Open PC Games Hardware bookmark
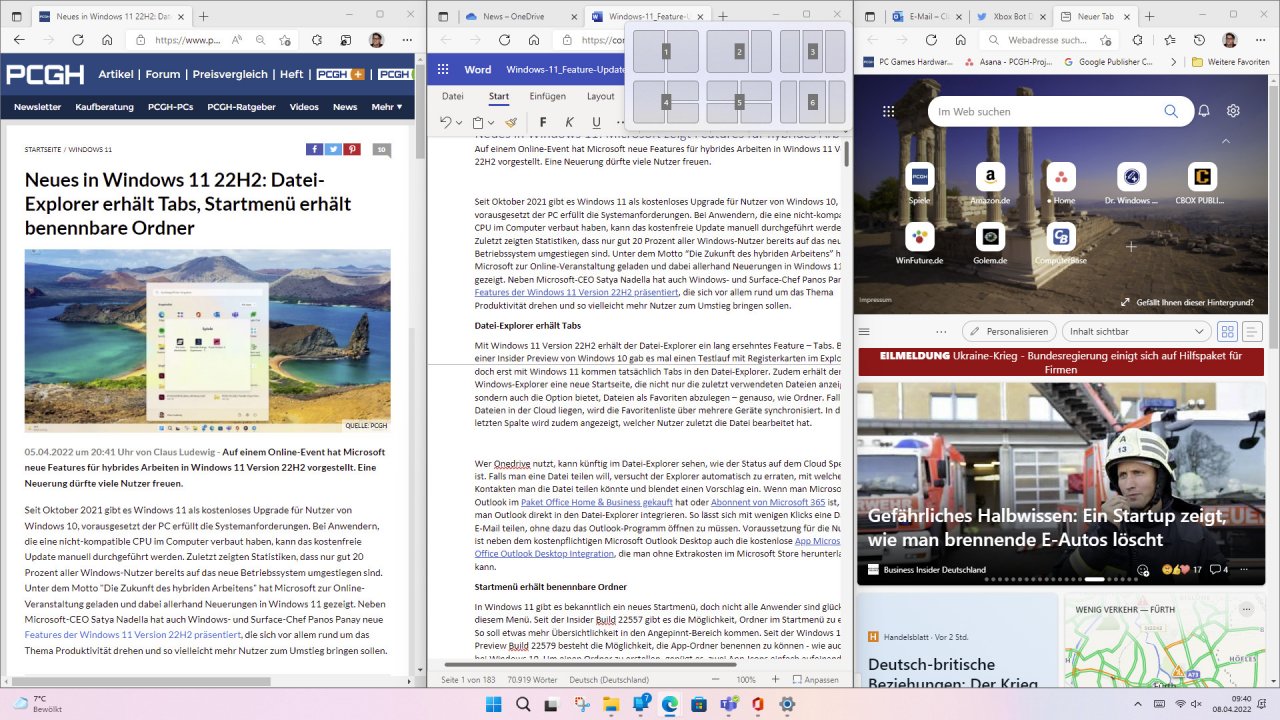The height and width of the screenshot is (720, 1280). tap(908, 62)
